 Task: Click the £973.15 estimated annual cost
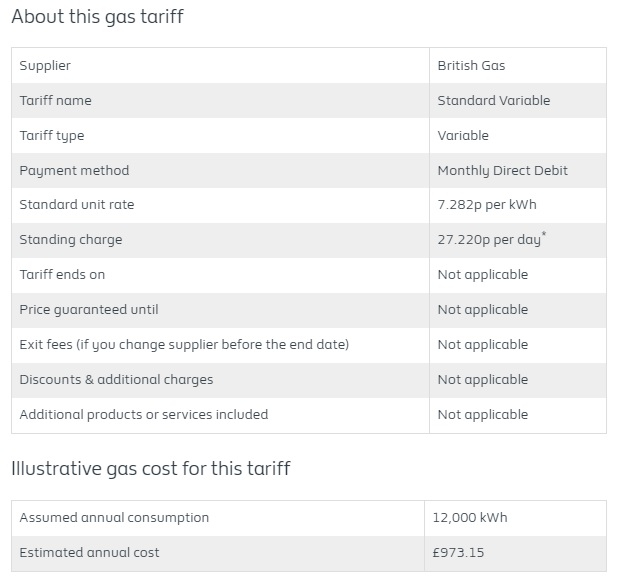[458, 552]
